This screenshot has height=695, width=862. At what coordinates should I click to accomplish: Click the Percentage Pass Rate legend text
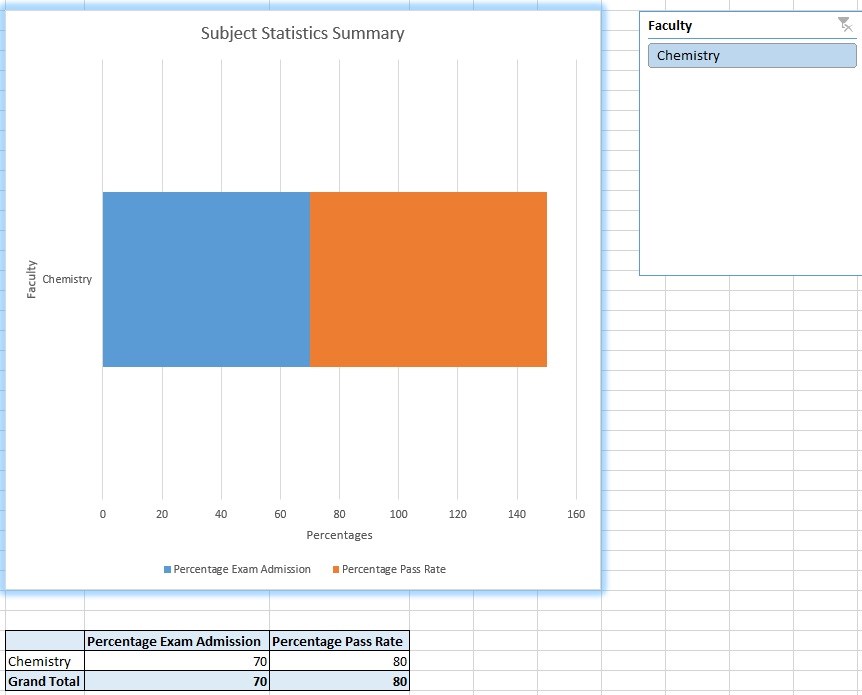click(394, 570)
